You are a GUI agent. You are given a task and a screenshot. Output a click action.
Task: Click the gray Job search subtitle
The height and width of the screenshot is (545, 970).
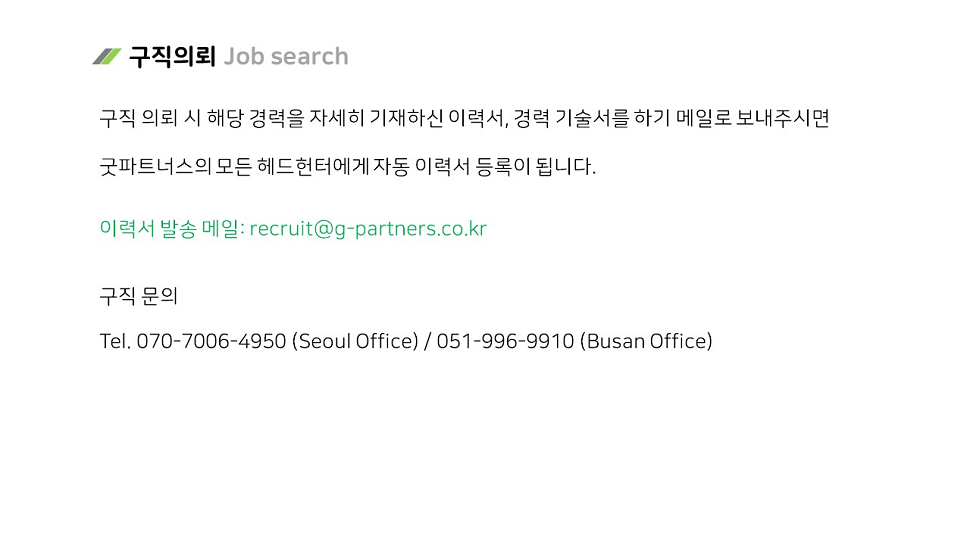coord(286,56)
